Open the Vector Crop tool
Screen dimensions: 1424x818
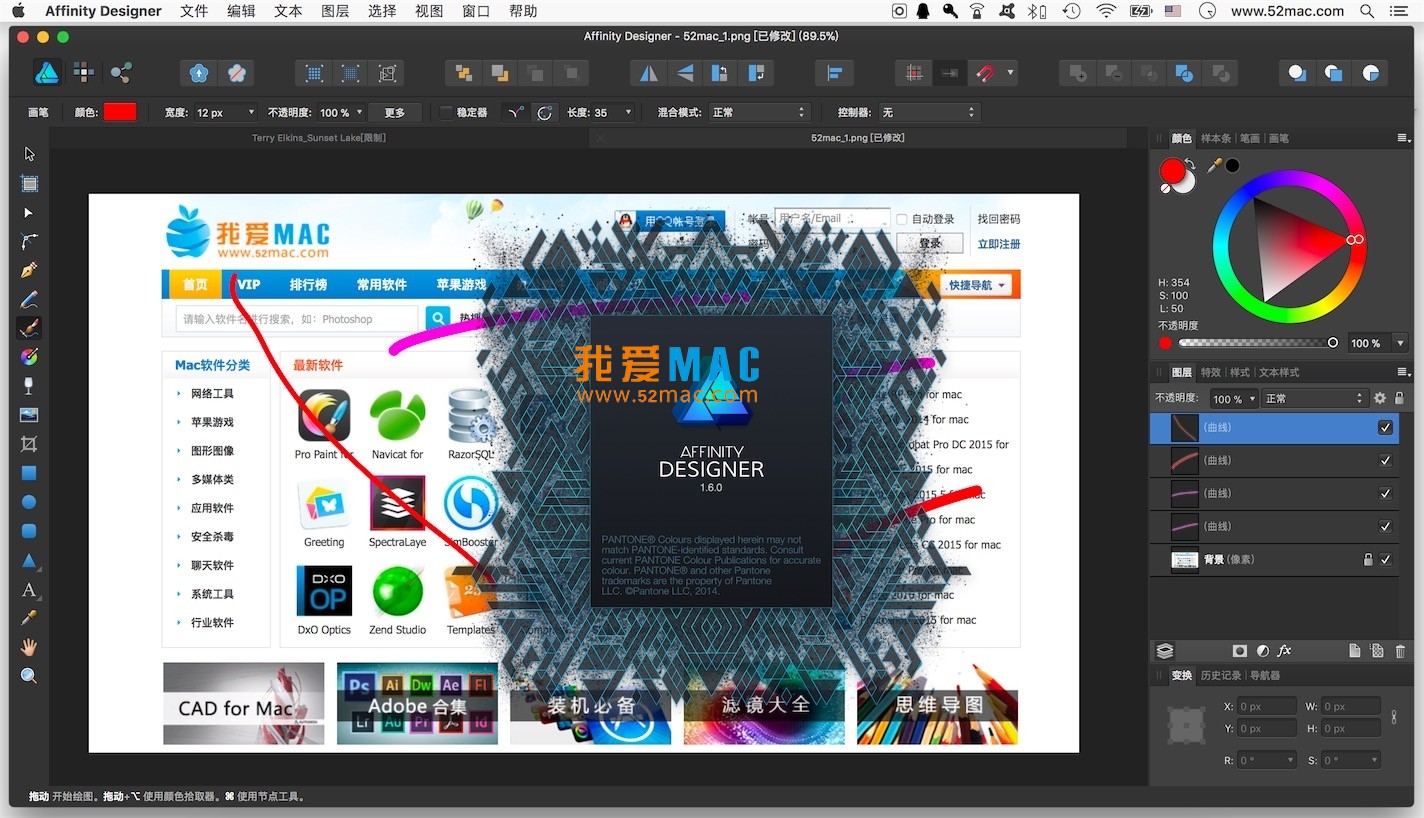[28, 443]
